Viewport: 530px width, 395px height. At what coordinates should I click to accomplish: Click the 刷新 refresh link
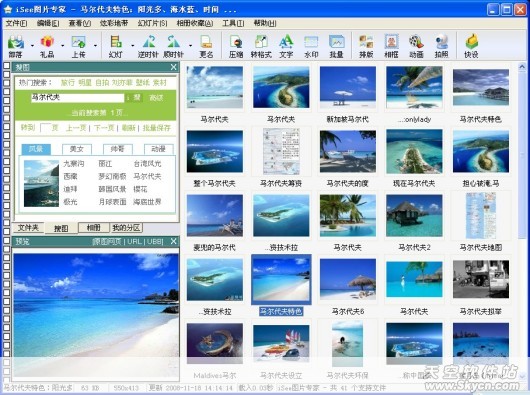(128, 128)
